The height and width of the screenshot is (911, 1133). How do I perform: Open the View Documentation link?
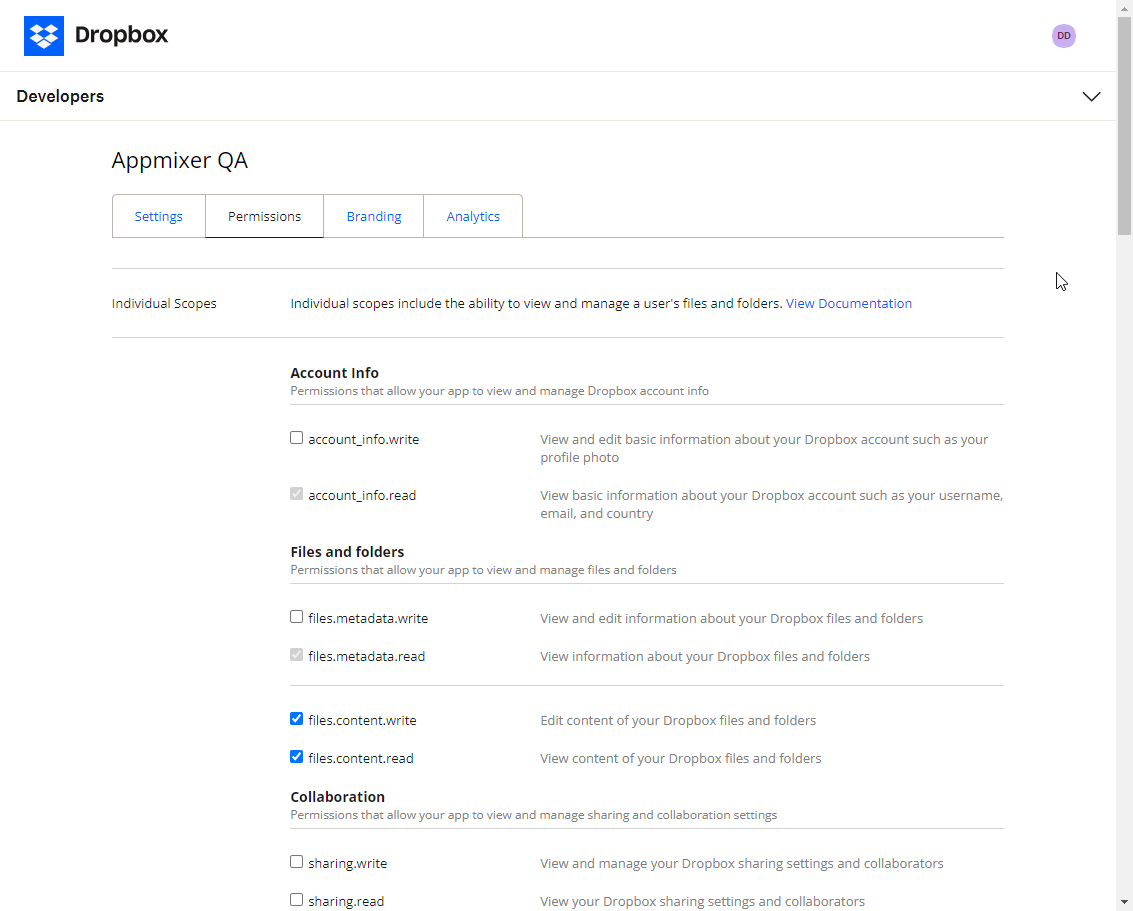coord(848,303)
